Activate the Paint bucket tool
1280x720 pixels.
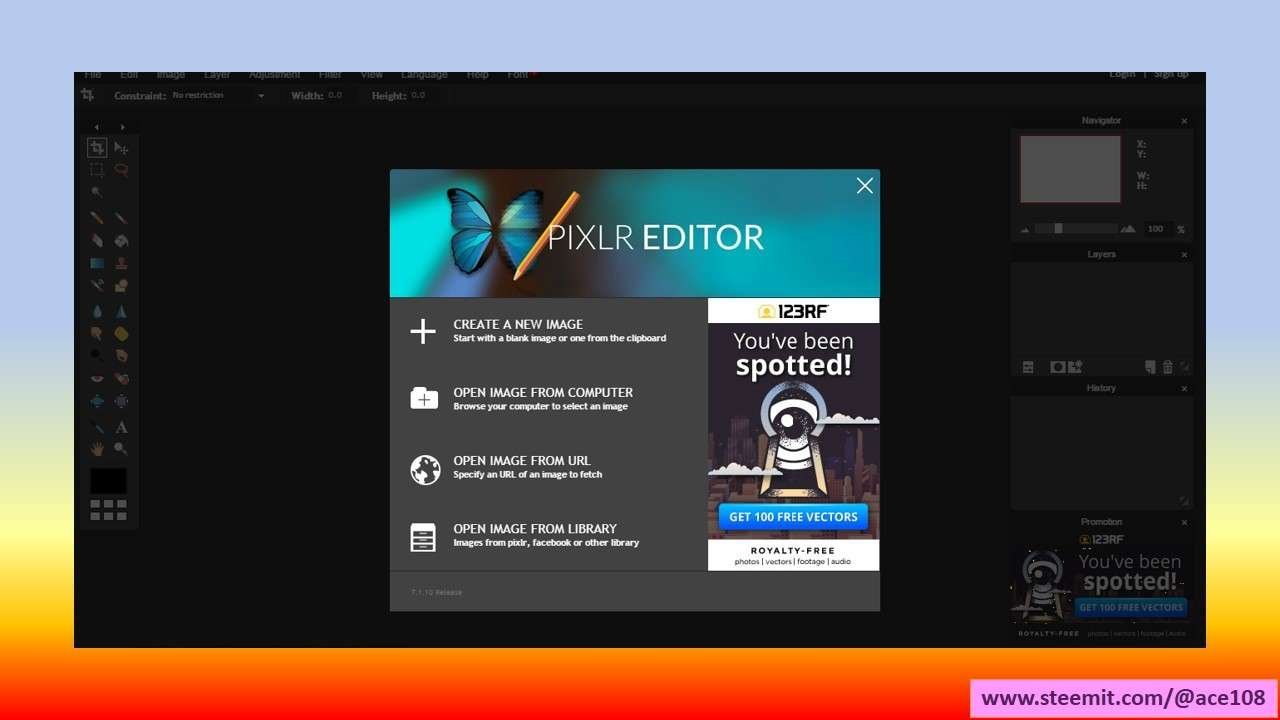coord(121,240)
